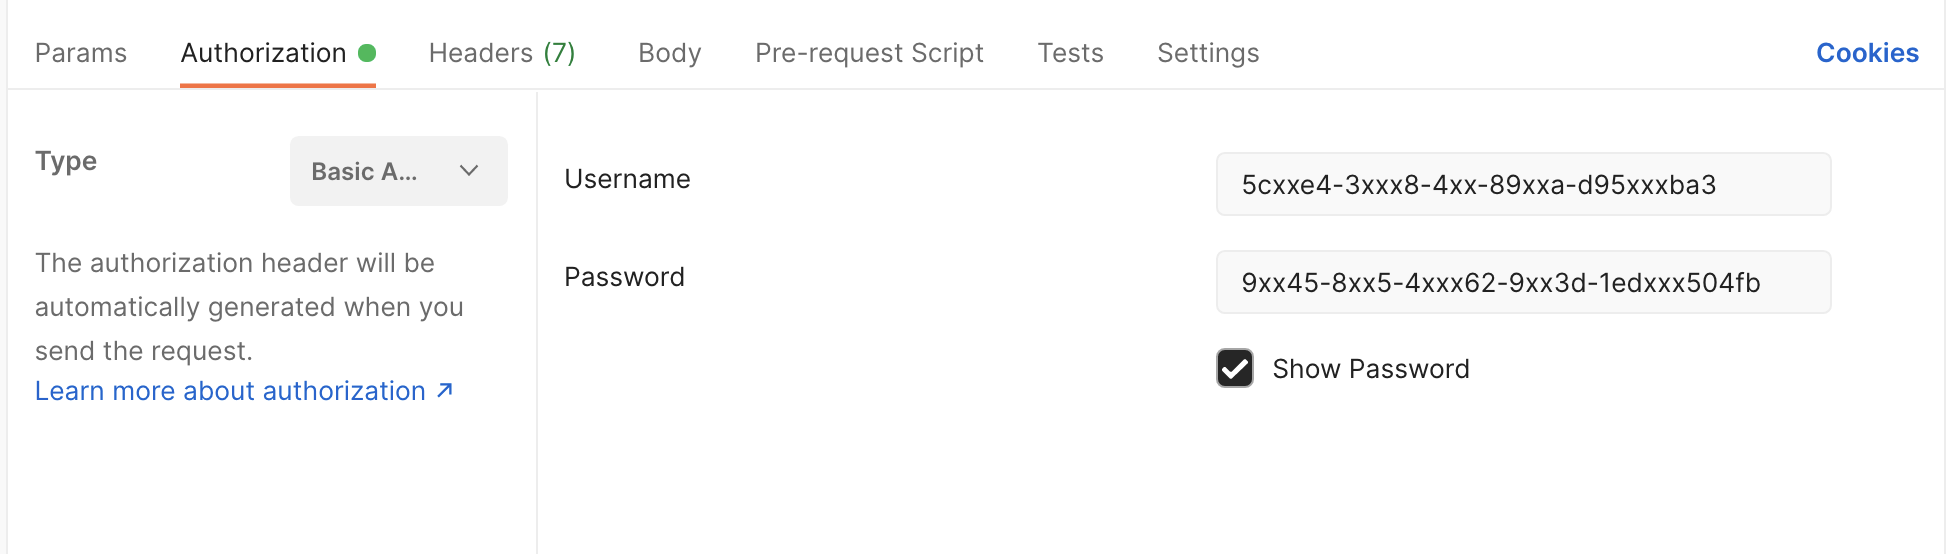Click the chevron arrow in Type selector
The image size is (1956, 554).
point(469,171)
